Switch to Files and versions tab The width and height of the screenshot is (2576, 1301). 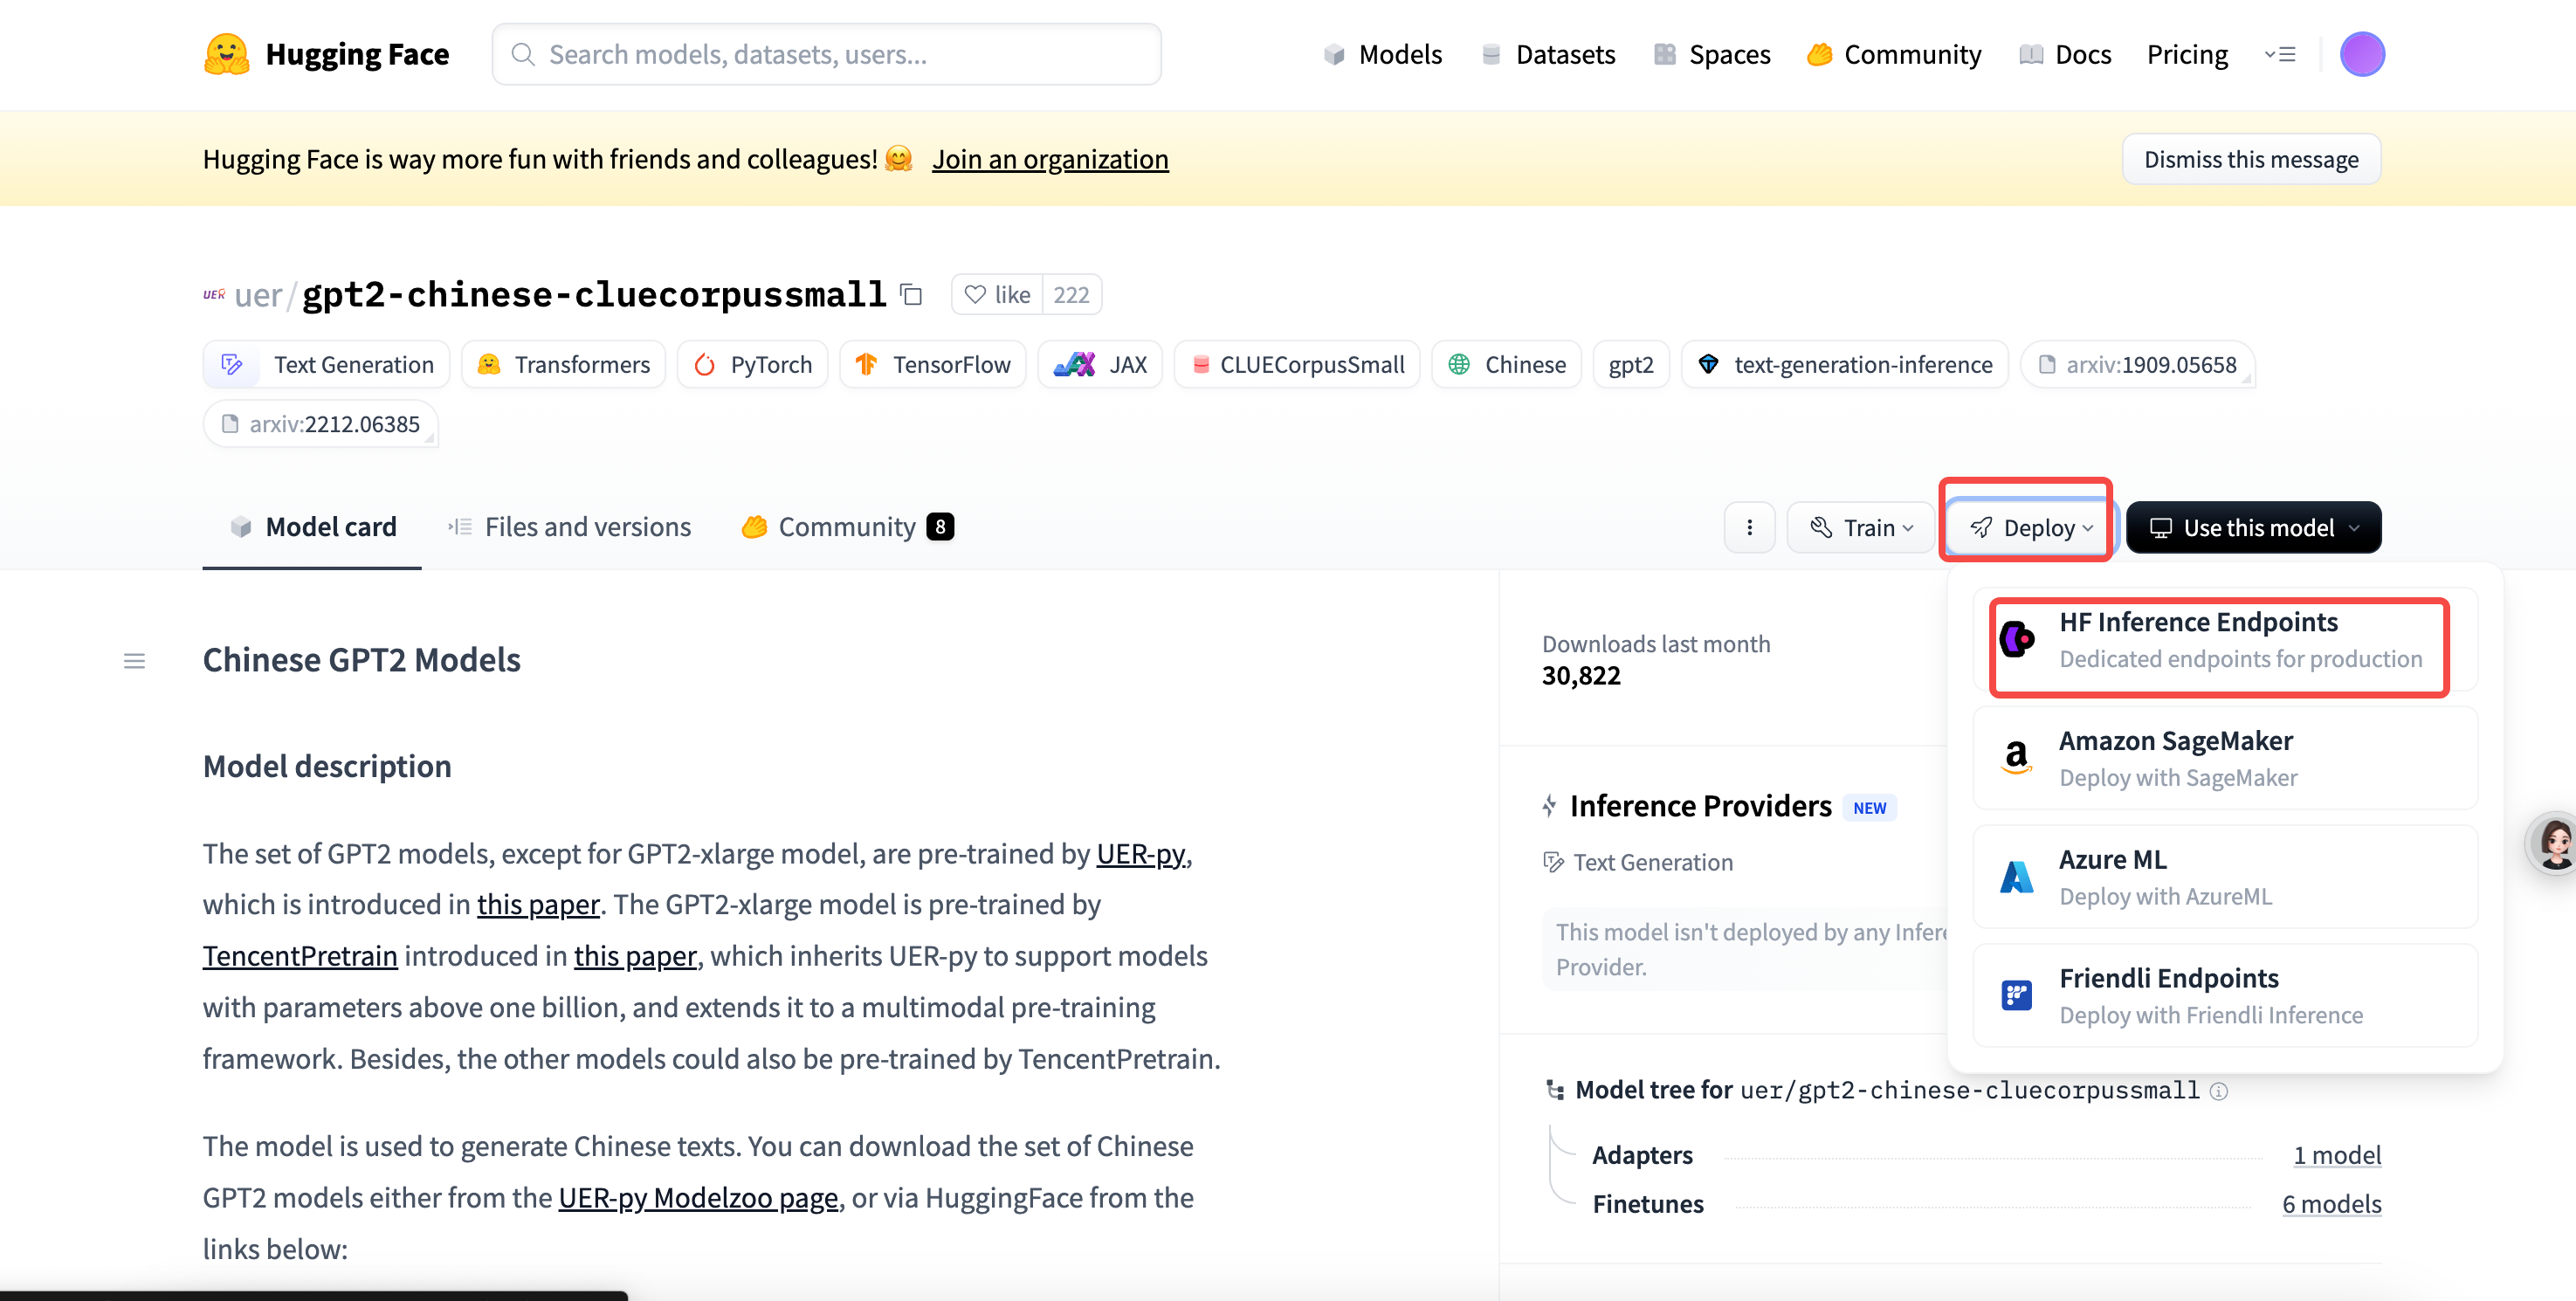tap(570, 527)
